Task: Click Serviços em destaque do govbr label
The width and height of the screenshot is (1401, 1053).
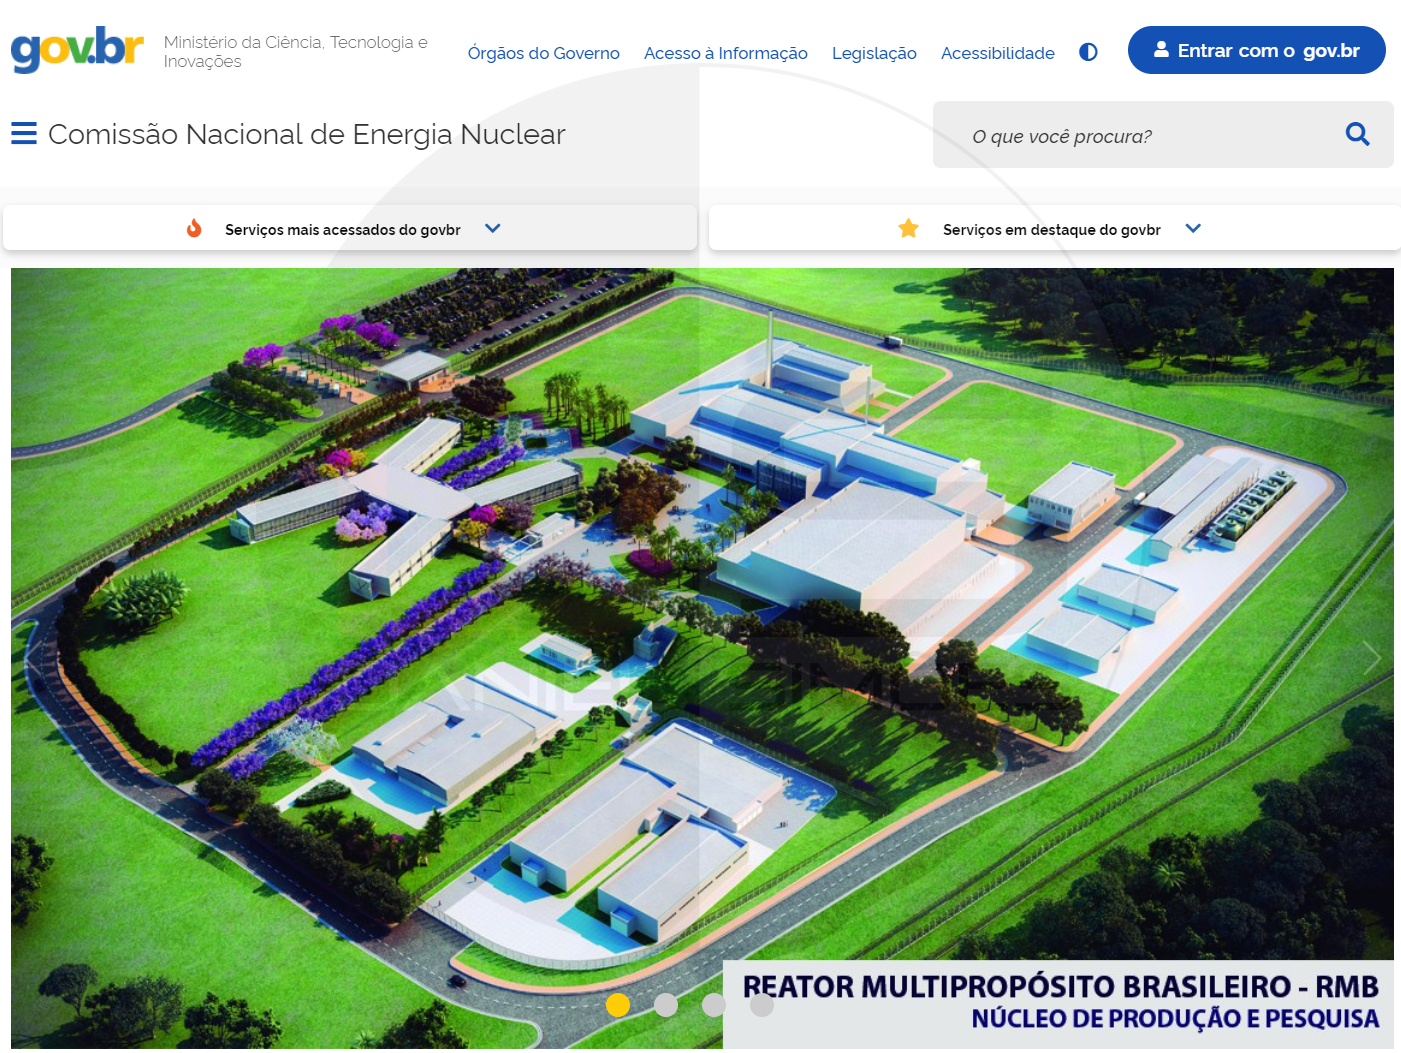Action: pyautogui.click(x=1051, y=229)
